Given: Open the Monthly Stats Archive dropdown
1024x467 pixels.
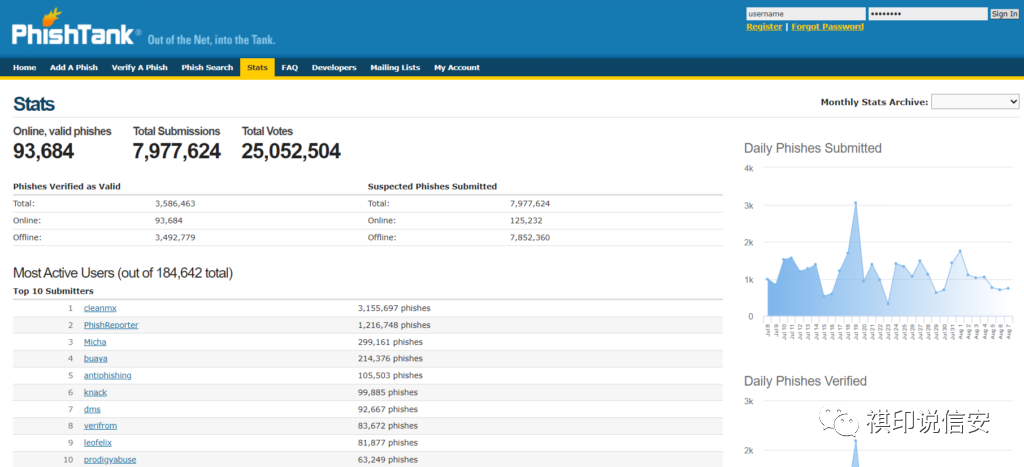Looking at the screenshot, I should (x=974, y=102).
